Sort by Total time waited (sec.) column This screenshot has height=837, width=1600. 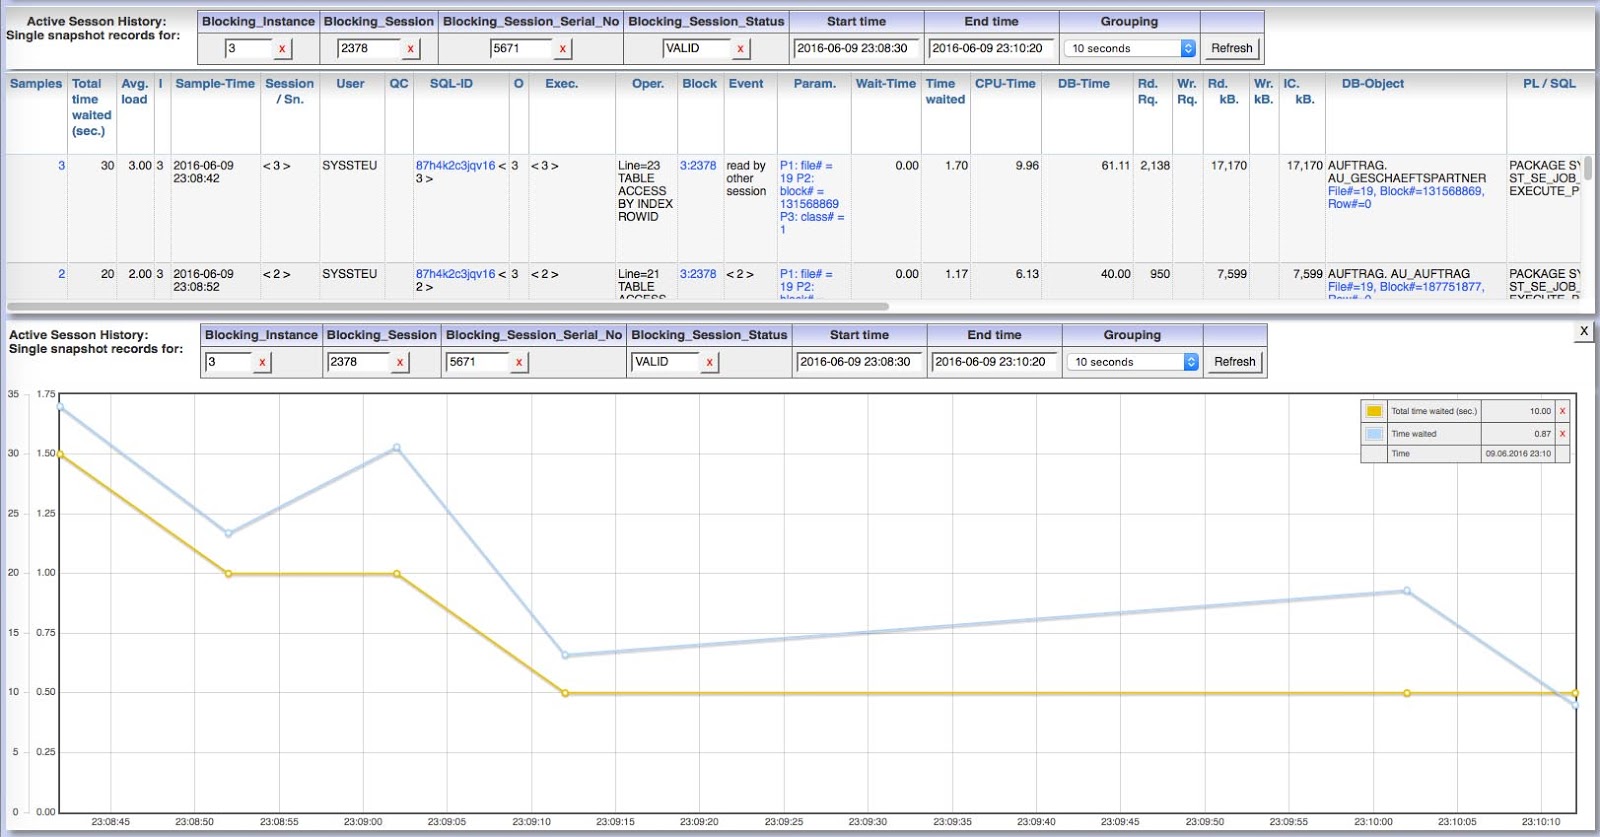click(x=90, y=107)
